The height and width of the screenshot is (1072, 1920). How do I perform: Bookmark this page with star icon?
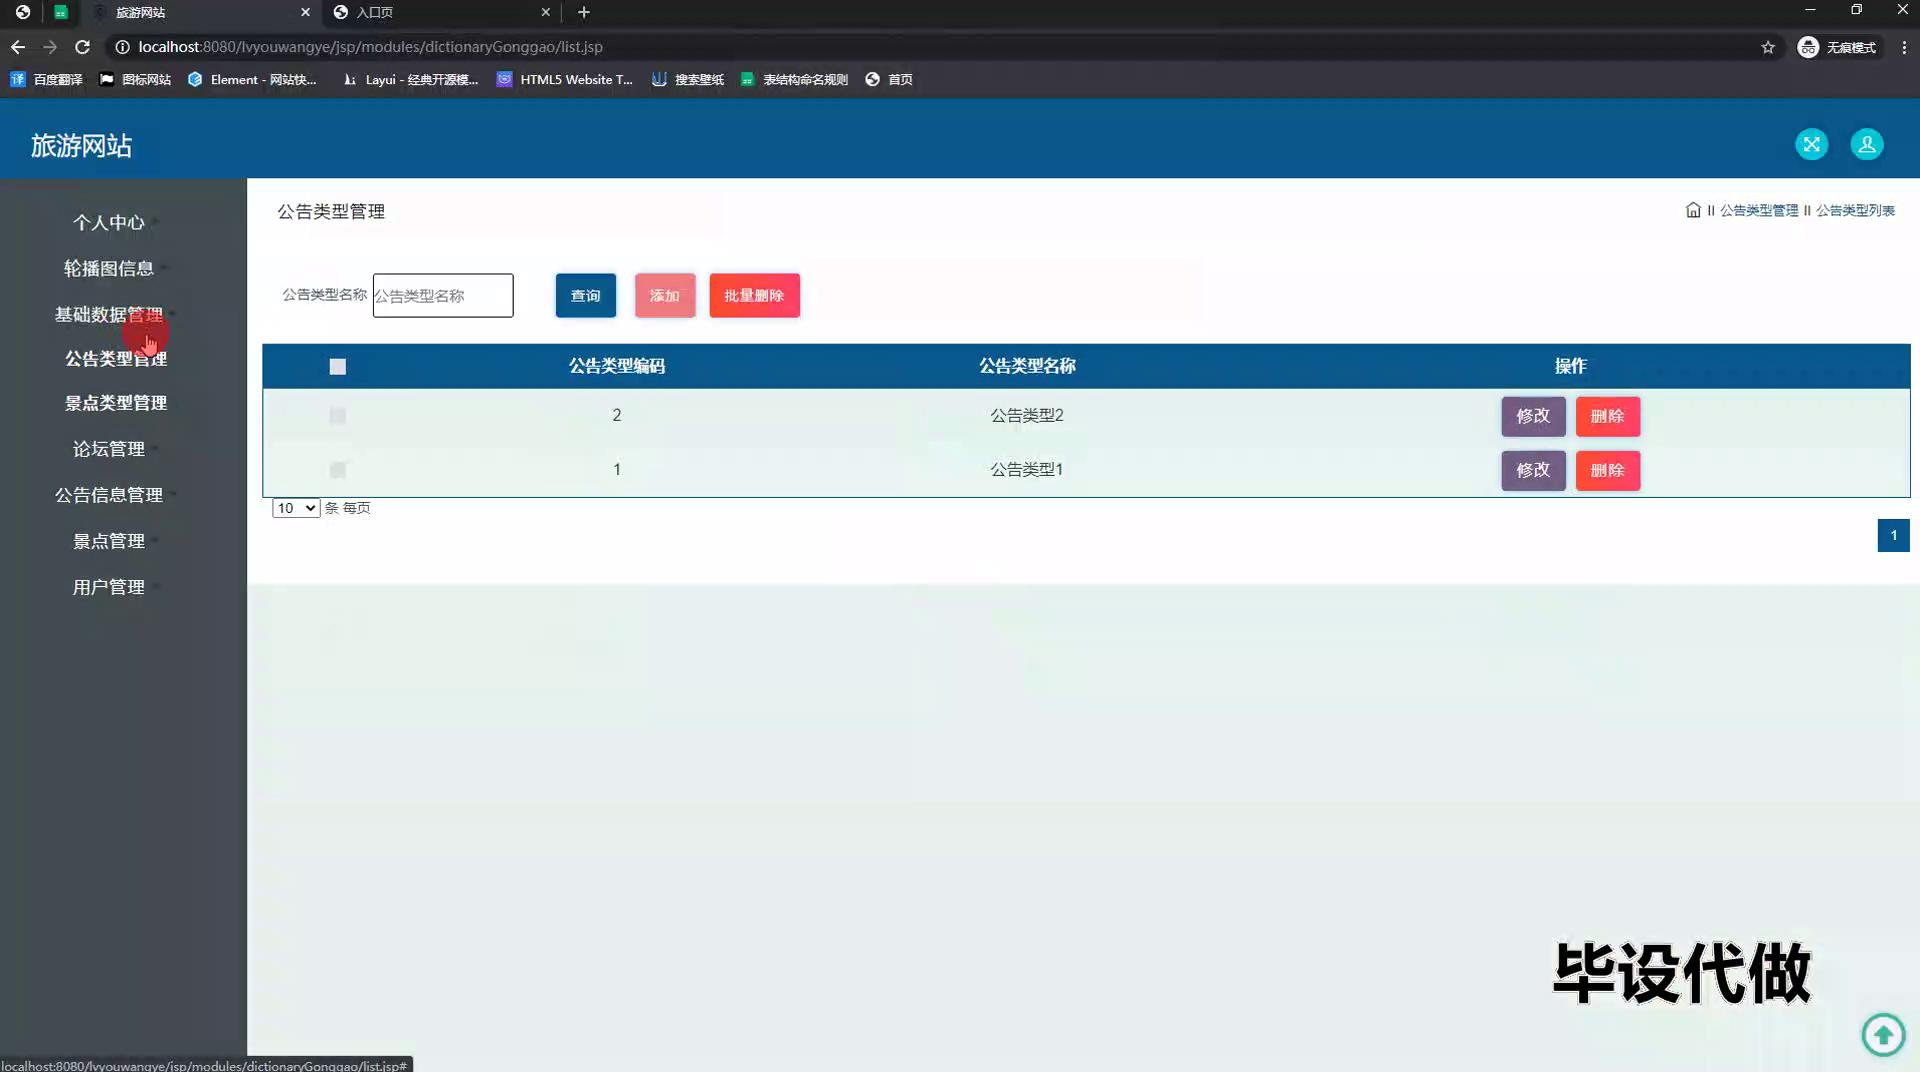pyautogui.click(x=1768, y=47)
